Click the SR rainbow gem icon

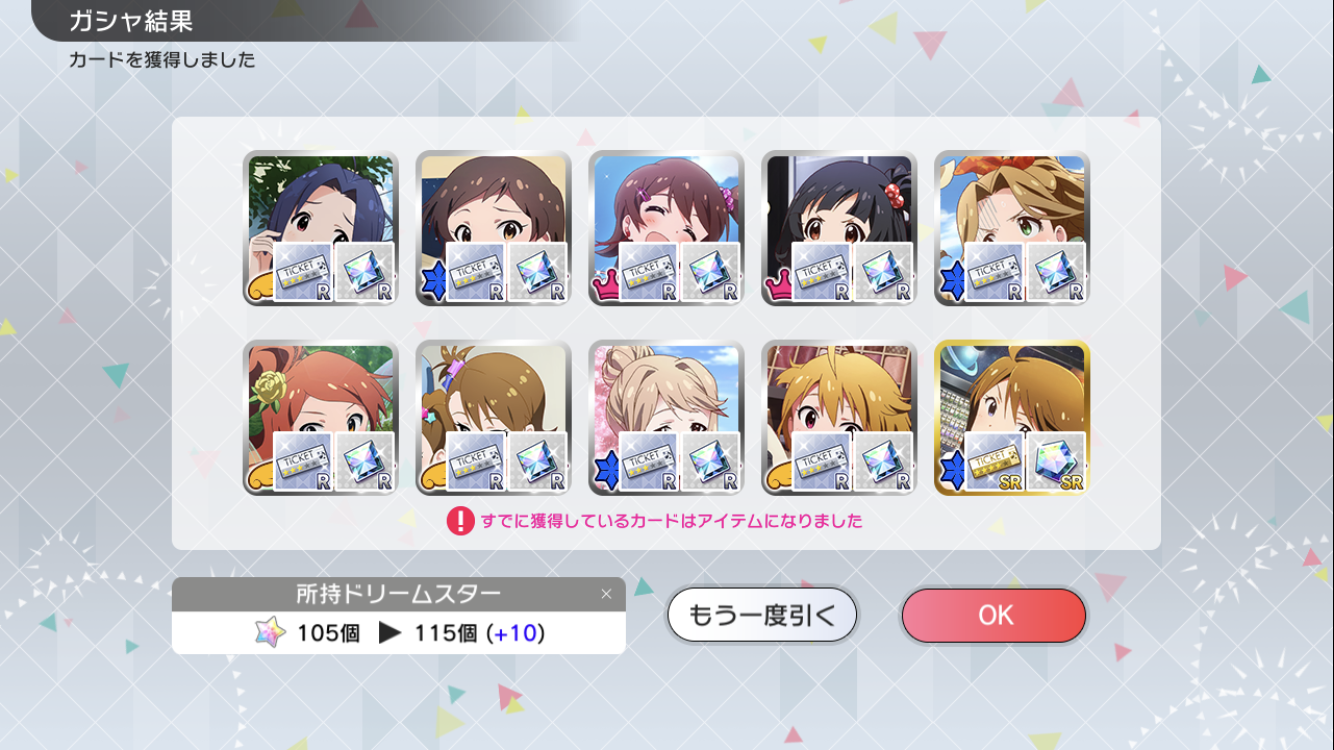pyautogui.click(x=1057, y=461)
